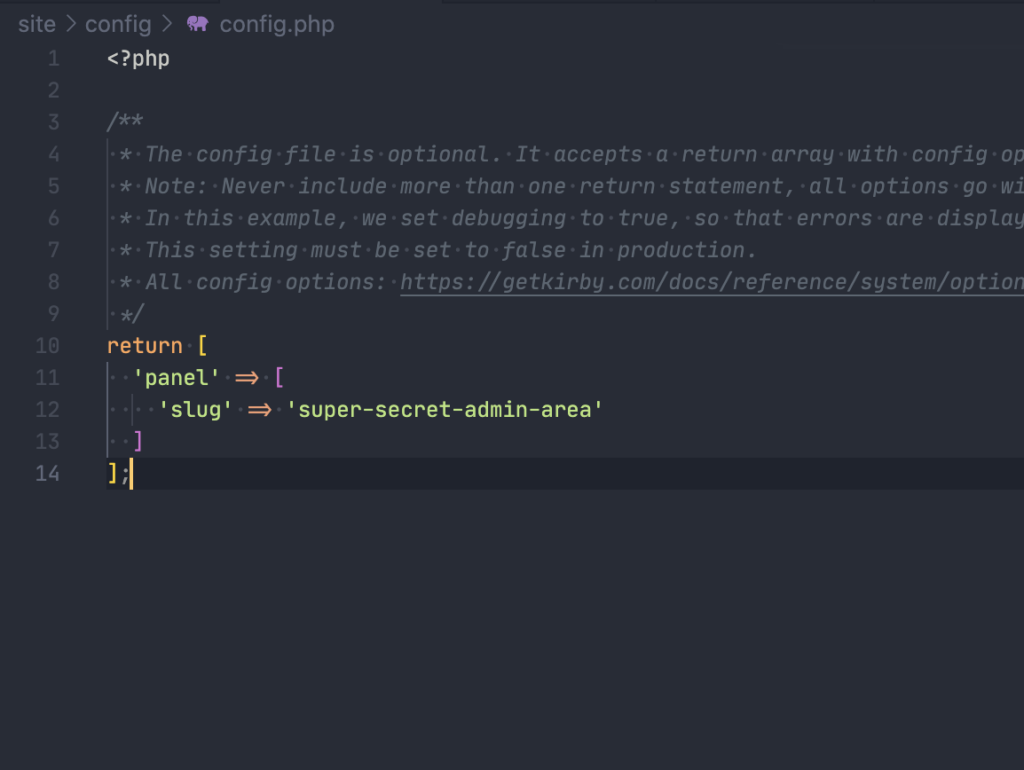Click the purple closing bracket on line 13

(x=138, y=441)
